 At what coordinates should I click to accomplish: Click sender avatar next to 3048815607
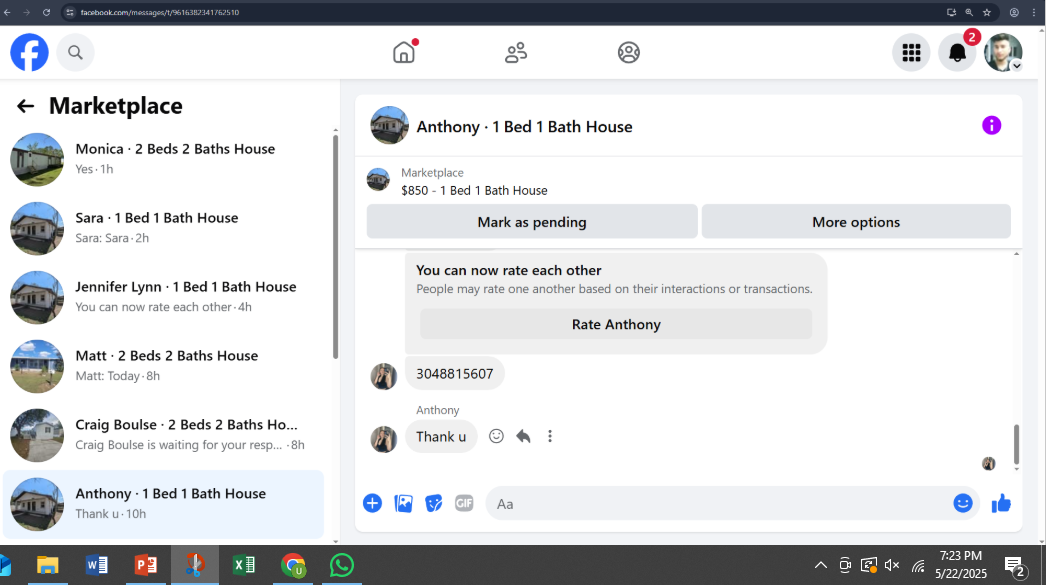click(384, 376)
